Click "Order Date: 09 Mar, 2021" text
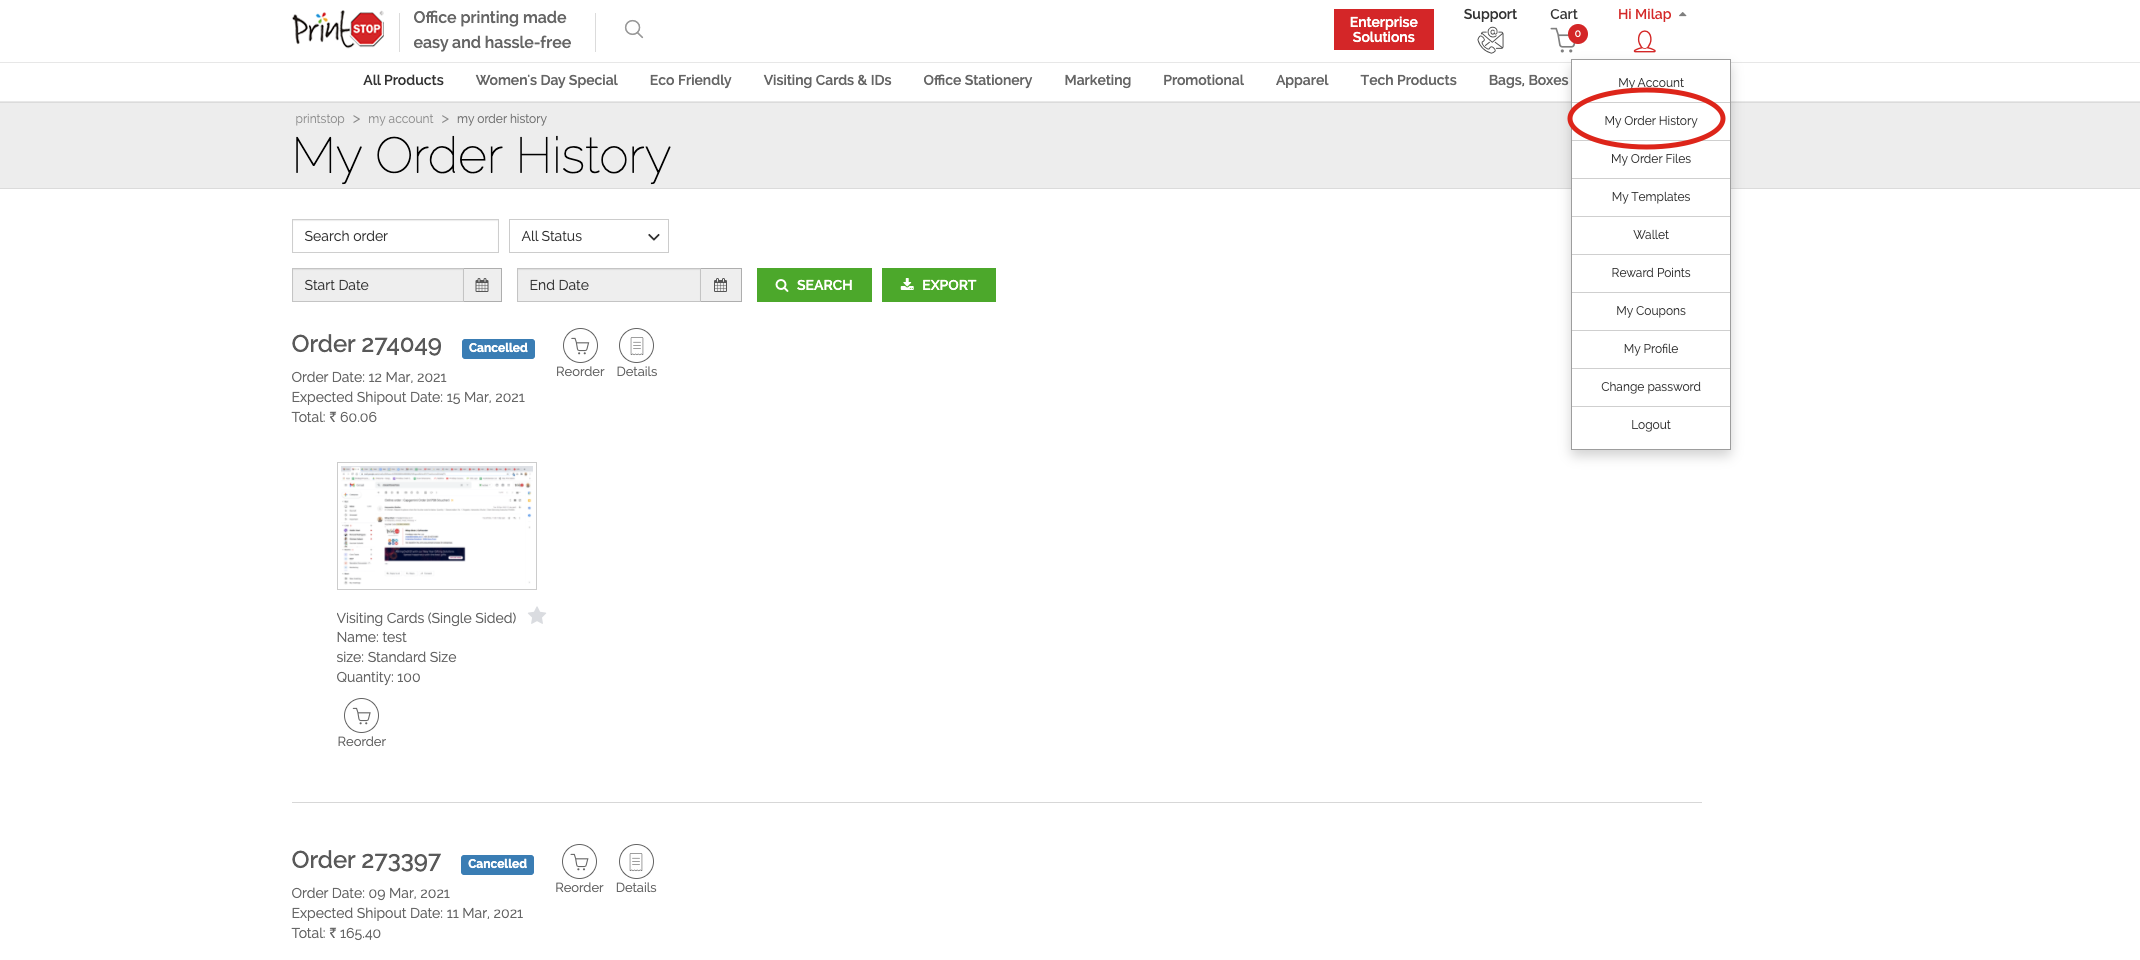The image size is (2140, 960). tap(371, 893)
